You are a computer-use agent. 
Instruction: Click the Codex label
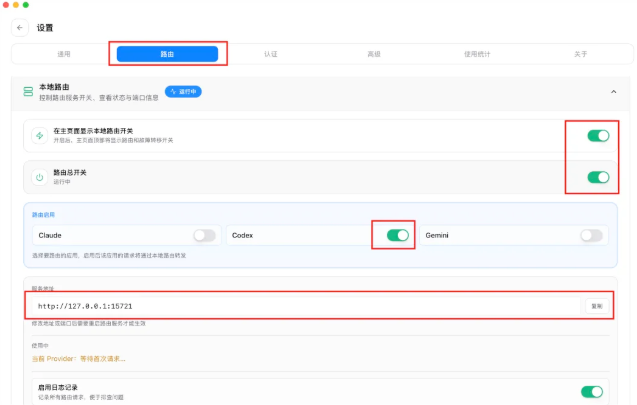(x=243, y=235)
